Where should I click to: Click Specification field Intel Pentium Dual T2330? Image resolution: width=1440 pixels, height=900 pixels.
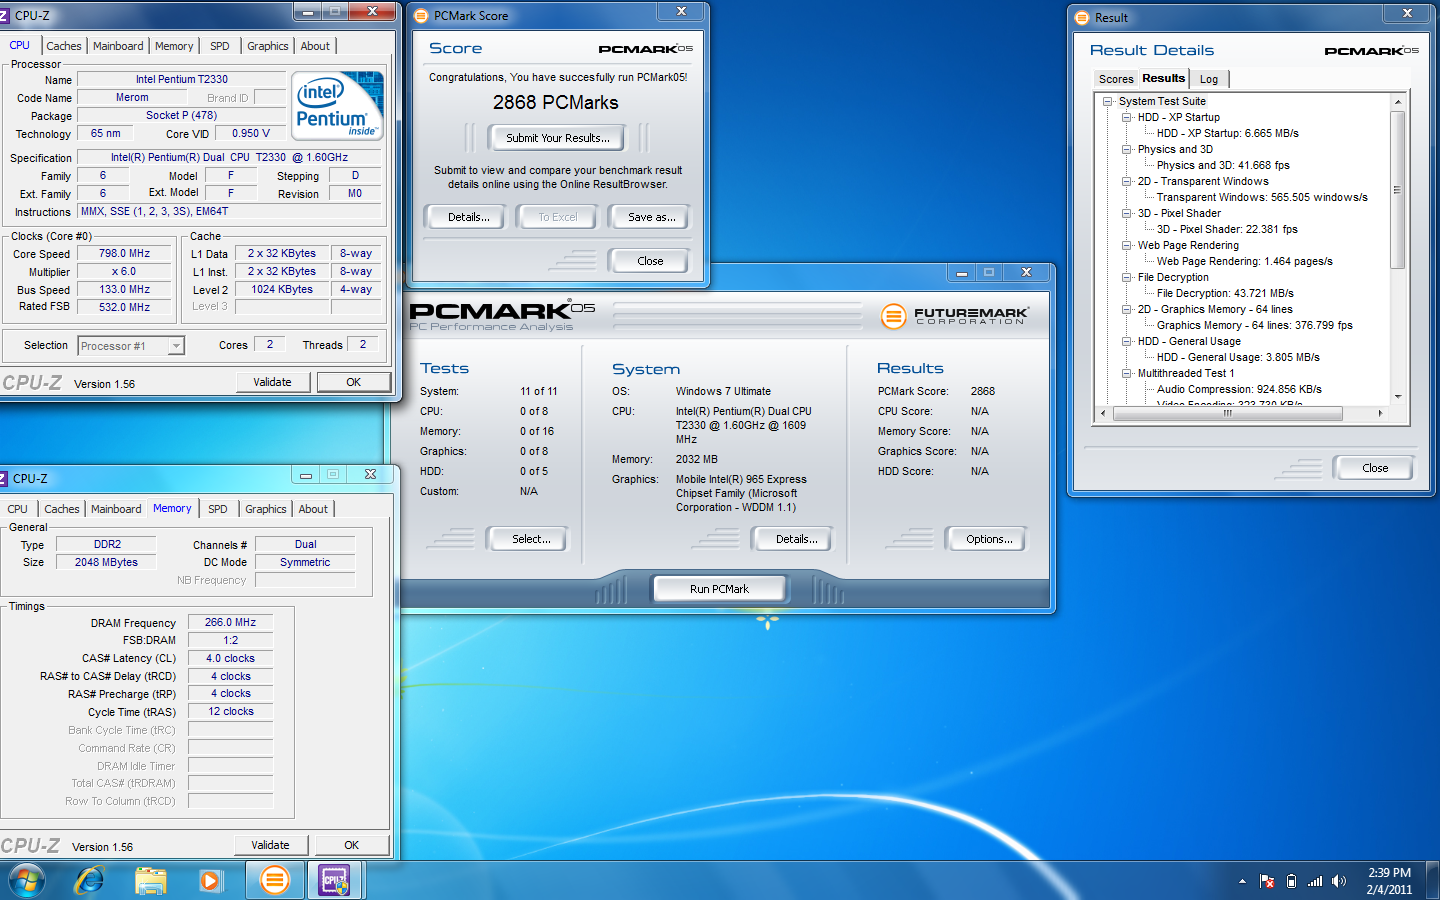[229, 157]
